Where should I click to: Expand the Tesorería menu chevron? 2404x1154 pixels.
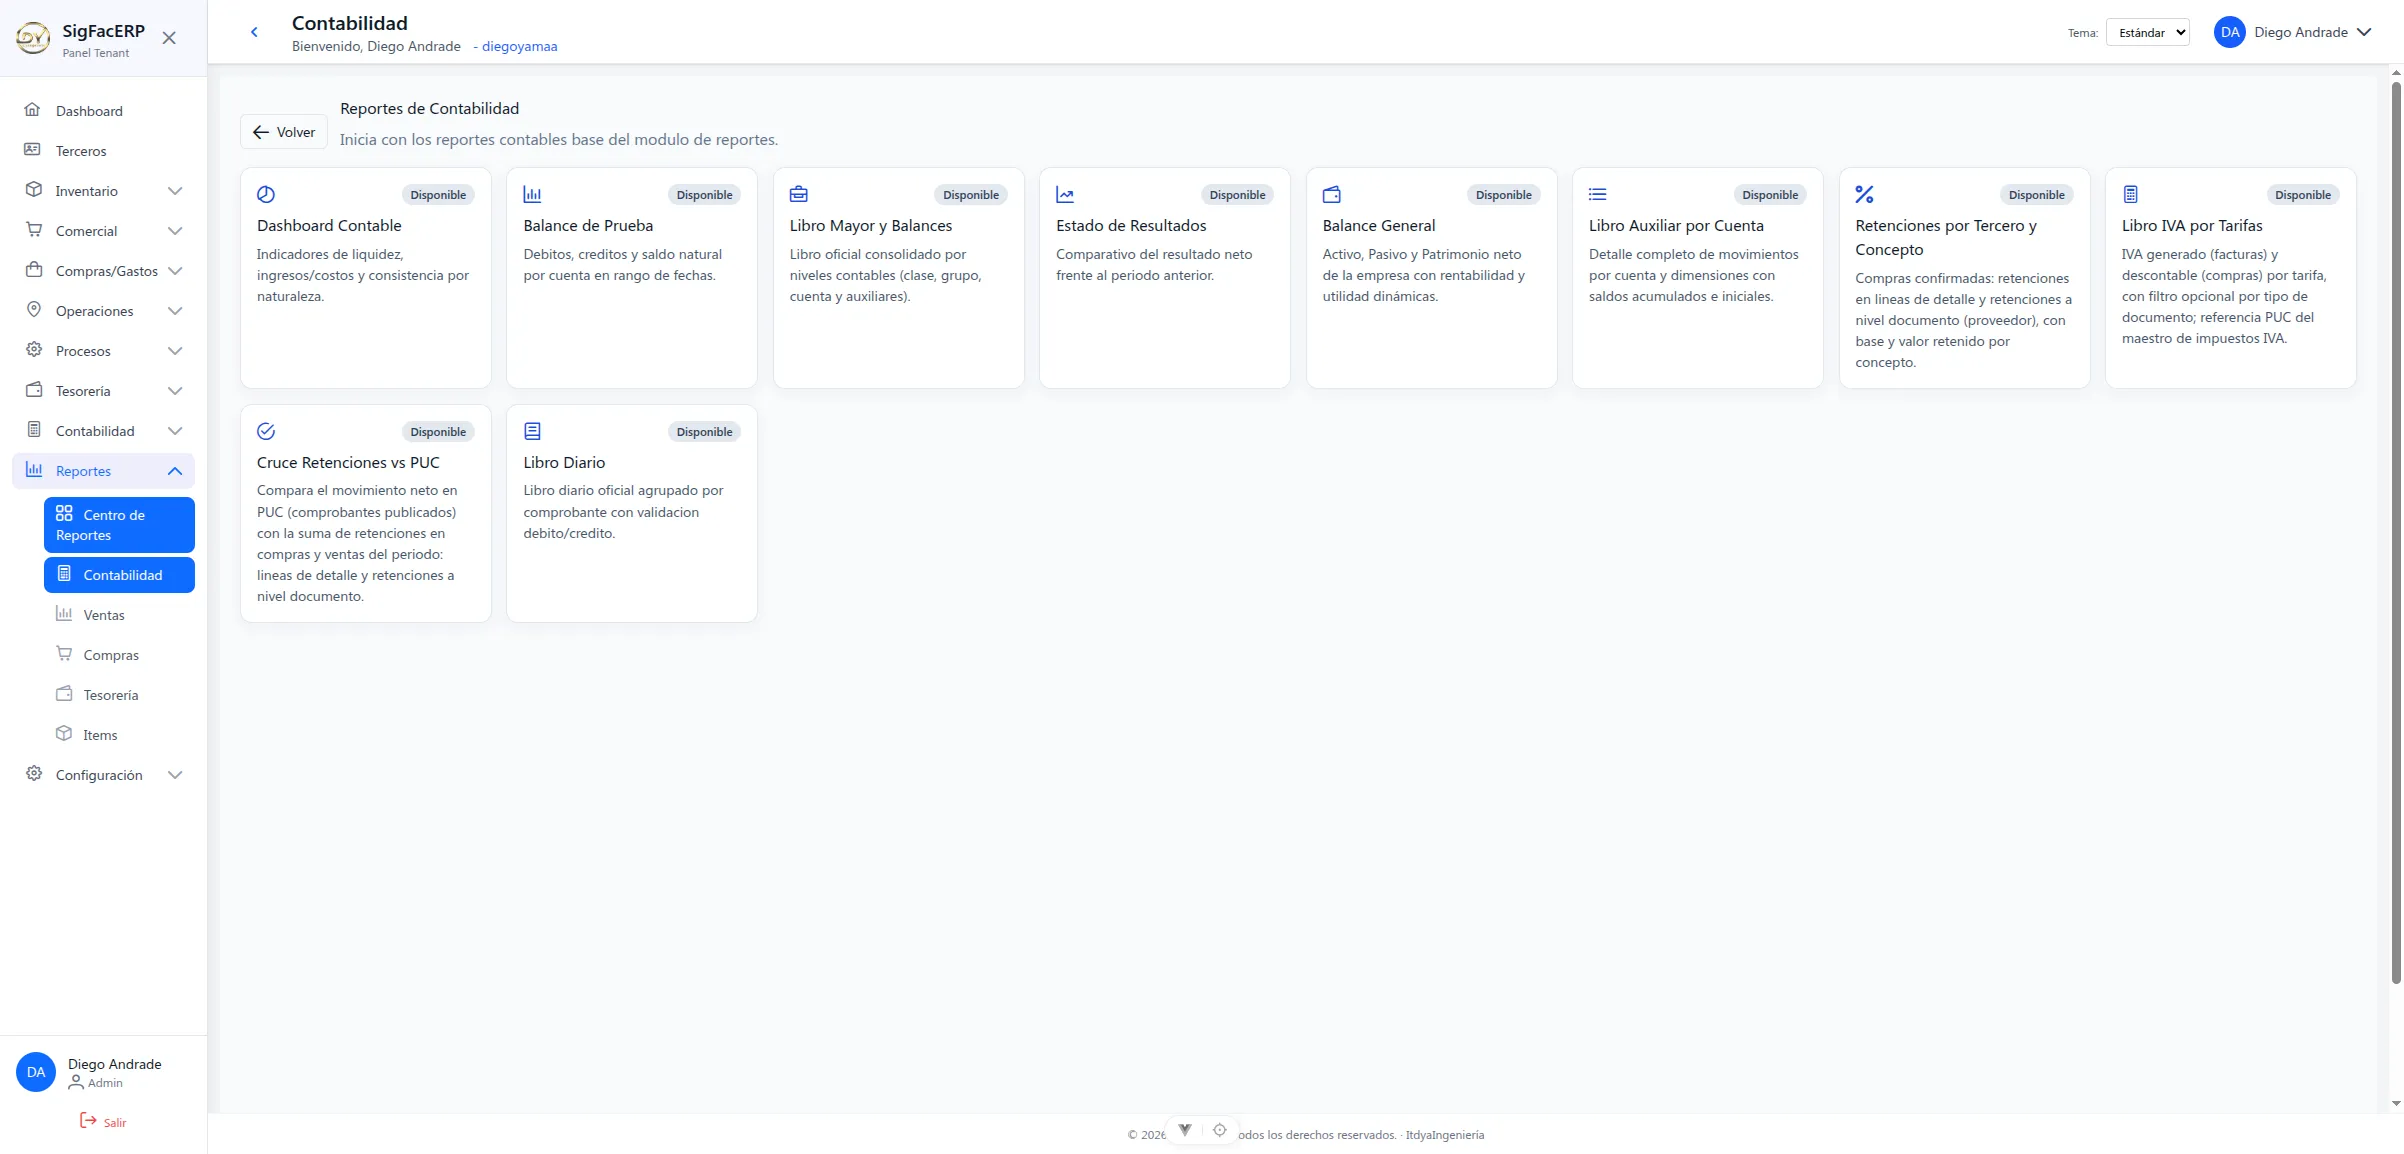point(175,390)
